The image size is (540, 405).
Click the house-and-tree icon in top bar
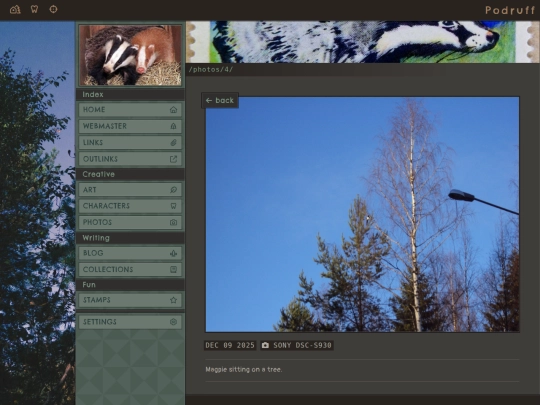tap(15, 10)
